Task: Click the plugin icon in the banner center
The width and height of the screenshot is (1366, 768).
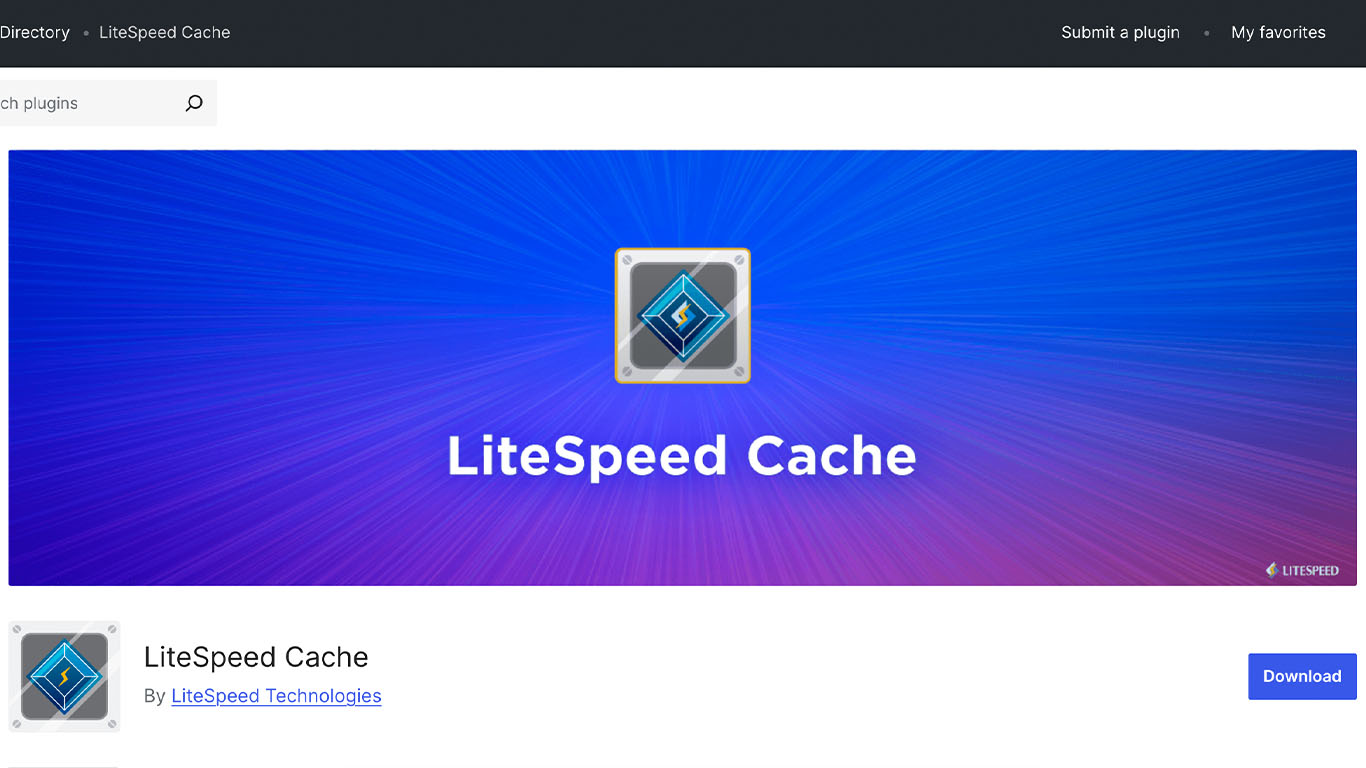Action: [683, 316]
